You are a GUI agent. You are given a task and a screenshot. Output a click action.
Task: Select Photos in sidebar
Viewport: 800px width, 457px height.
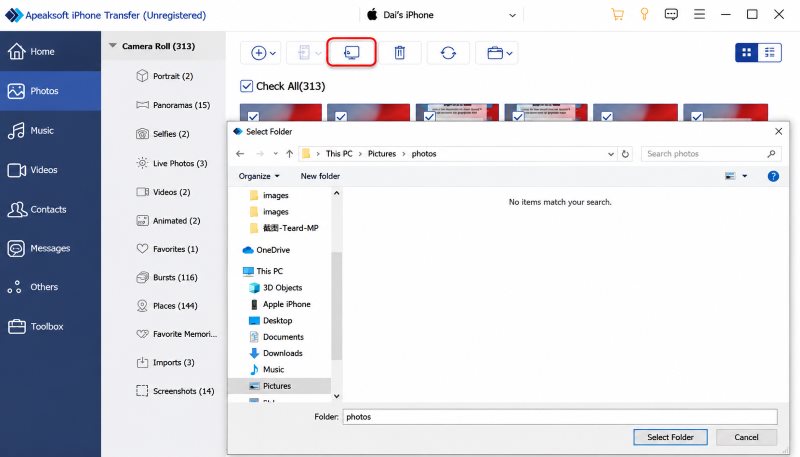[x=50, y=91]
